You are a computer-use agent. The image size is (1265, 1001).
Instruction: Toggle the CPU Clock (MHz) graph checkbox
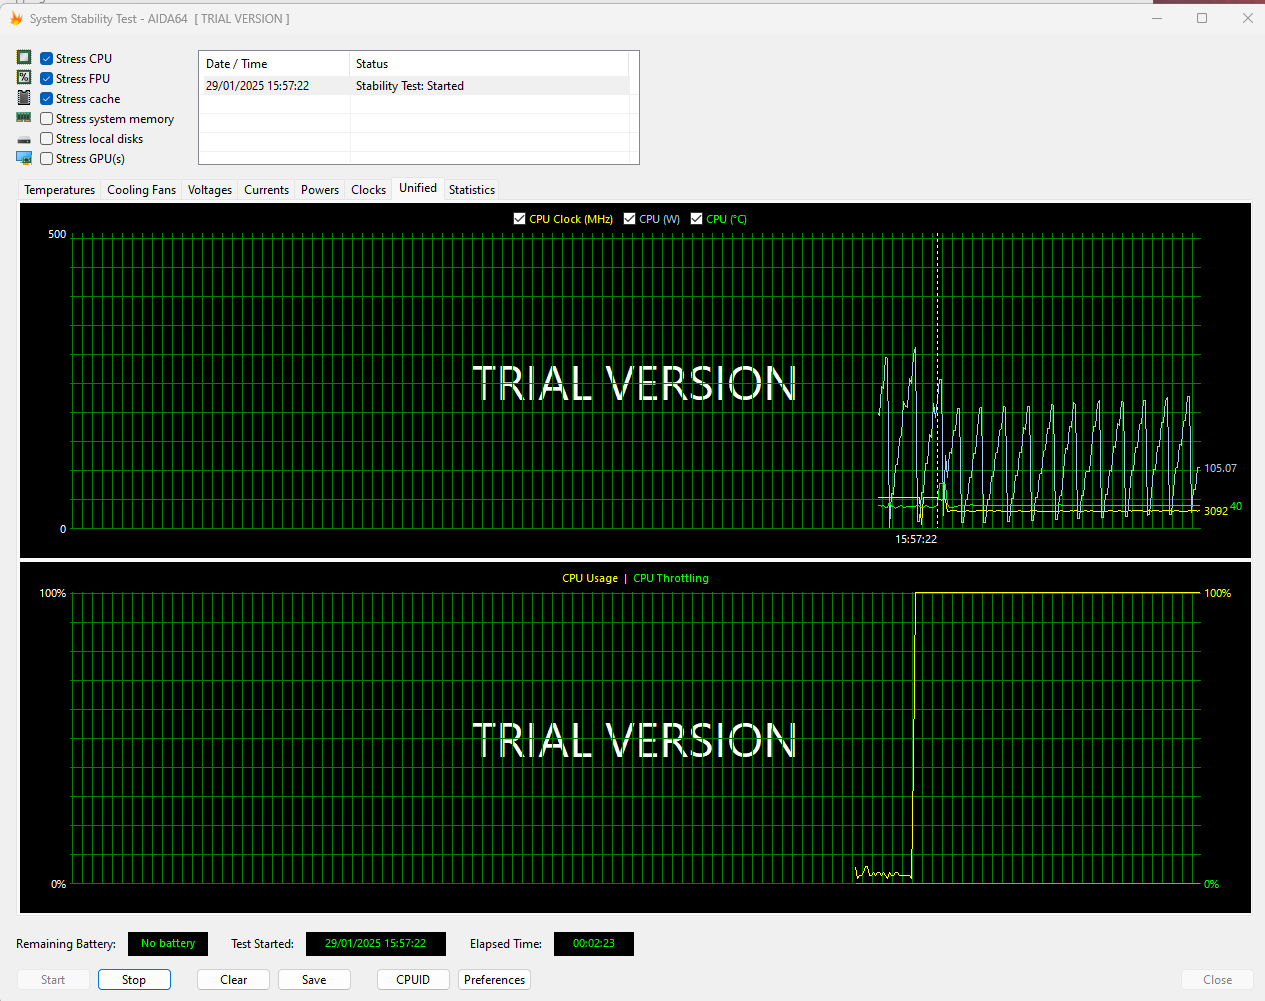519,218
